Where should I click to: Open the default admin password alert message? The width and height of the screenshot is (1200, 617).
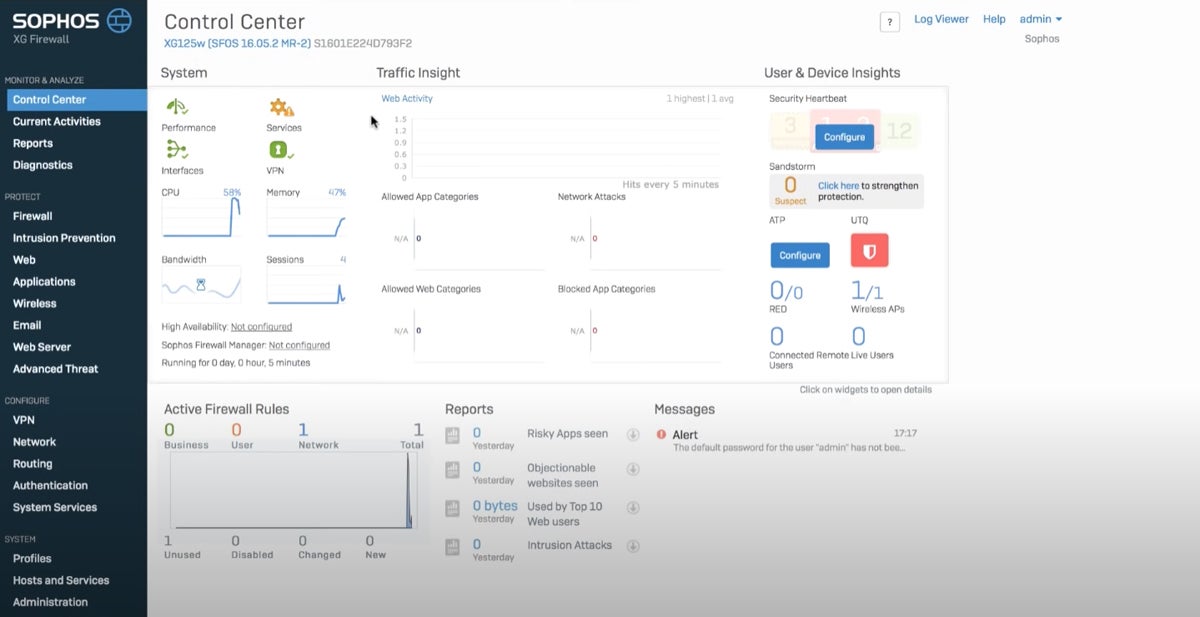[x=789, y=448]
